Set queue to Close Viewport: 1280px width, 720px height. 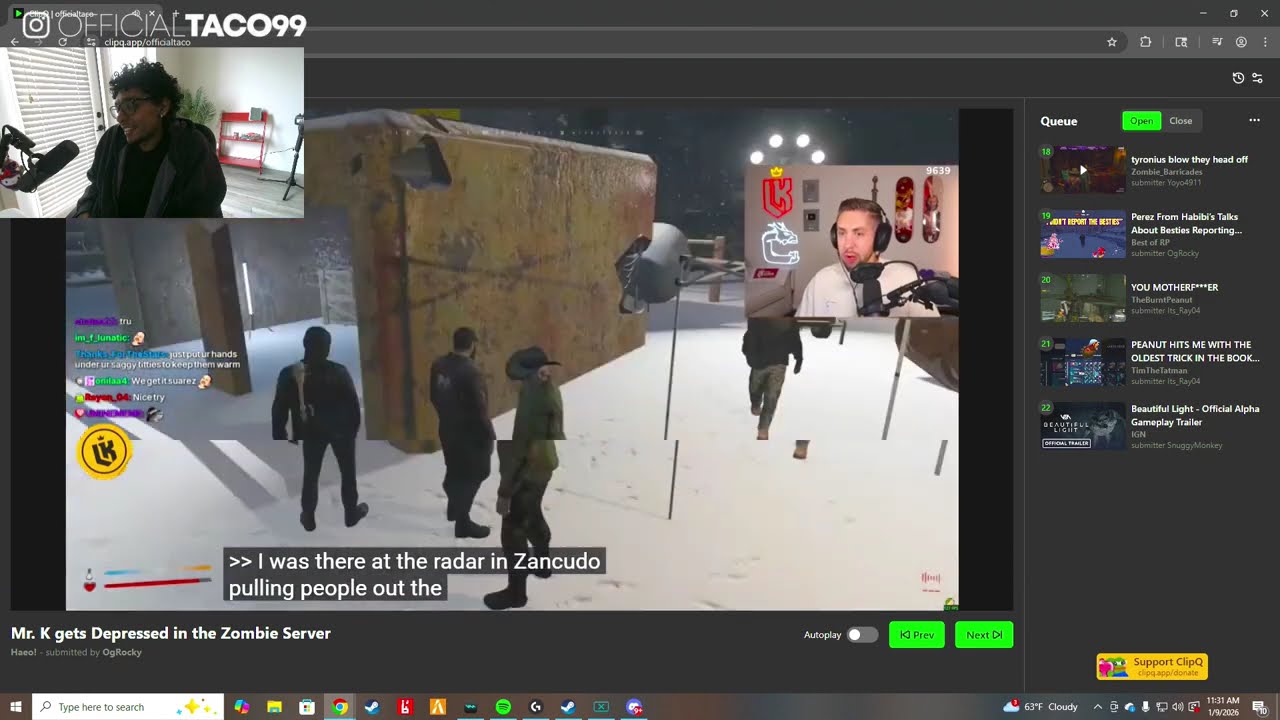1181,121
